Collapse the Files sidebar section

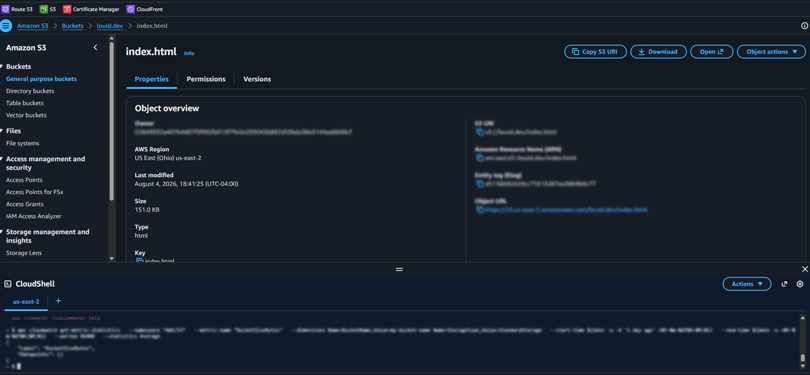click(2, 131)
